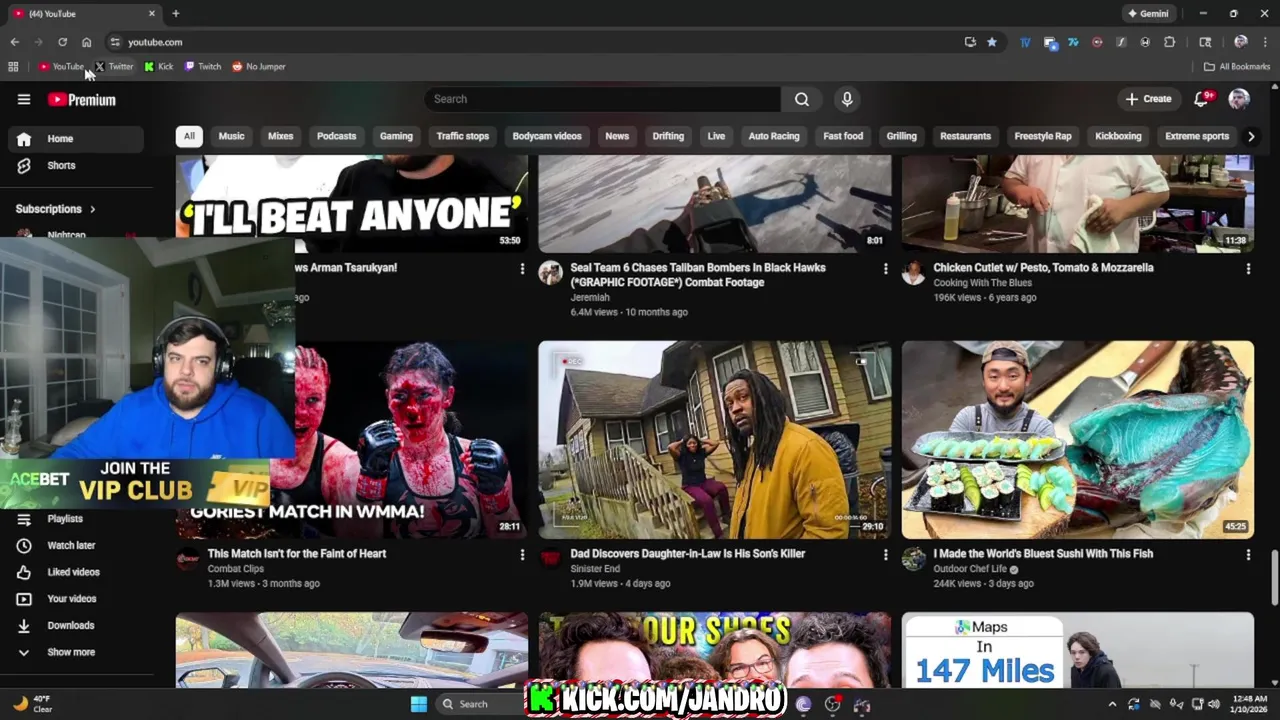The image size is (1280, 720).
Task: Expand the Subscriptions section chevron
Action: pyautogui.click(x=92, y=209)
